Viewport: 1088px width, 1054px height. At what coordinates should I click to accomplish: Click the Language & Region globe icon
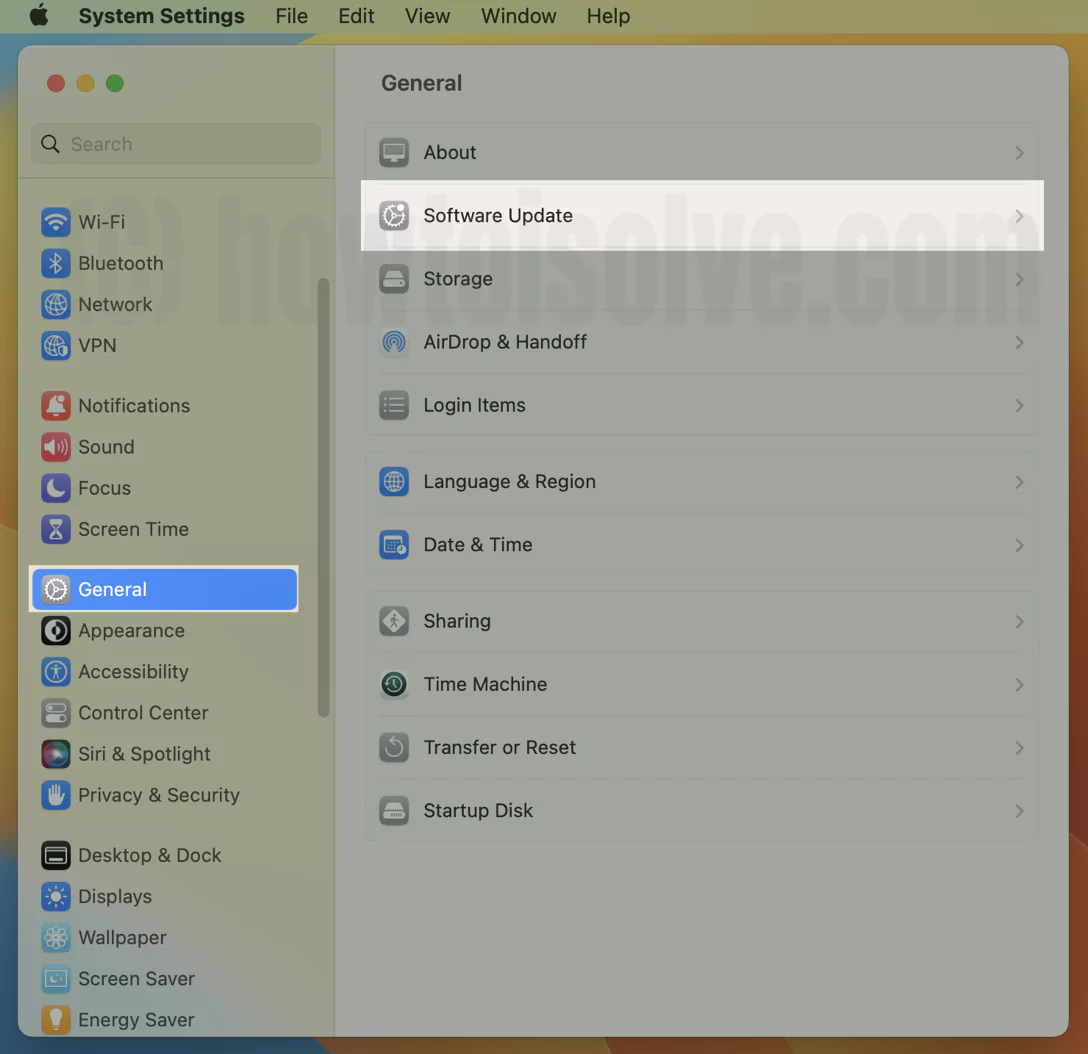click(394, 482)
